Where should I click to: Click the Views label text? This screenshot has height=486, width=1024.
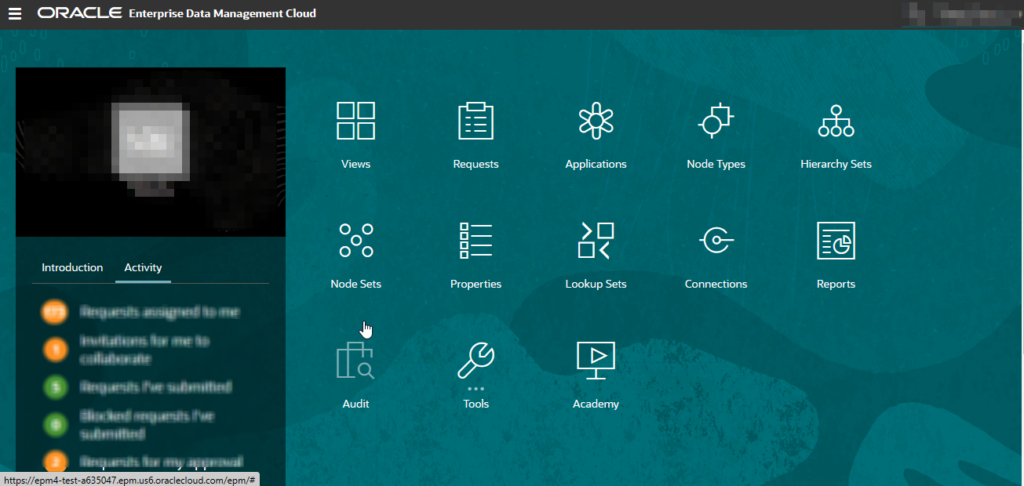coord(355,164)
